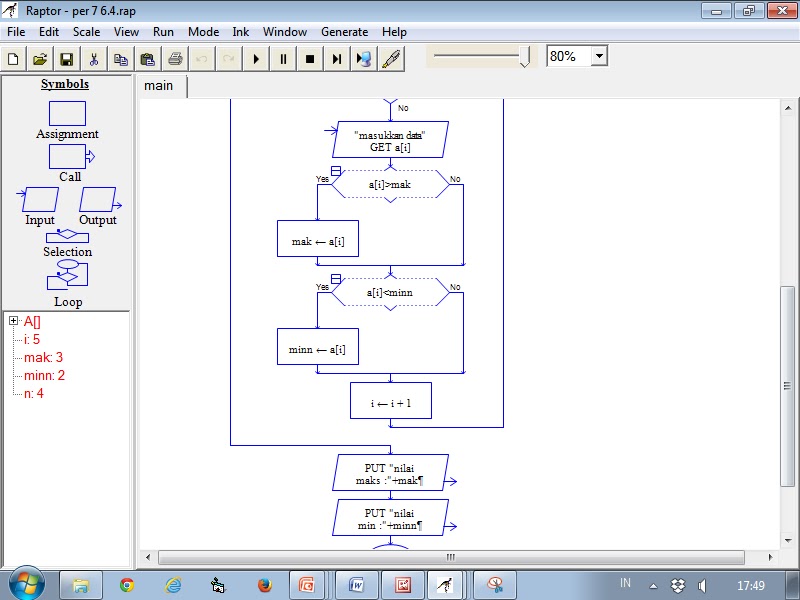800x600 pixels.
Task: Click the Dropbox tray icon
Action: (x=678, y=586)
